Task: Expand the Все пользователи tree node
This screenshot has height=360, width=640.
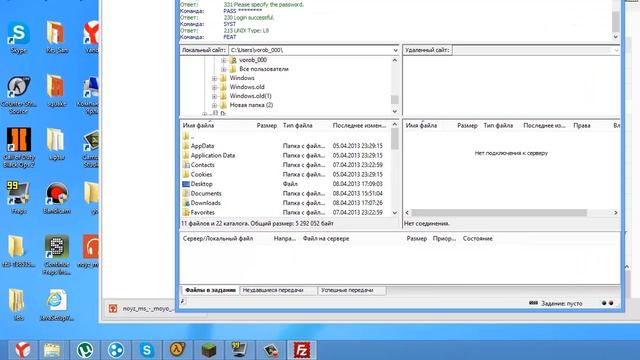Action: (224, 69)
